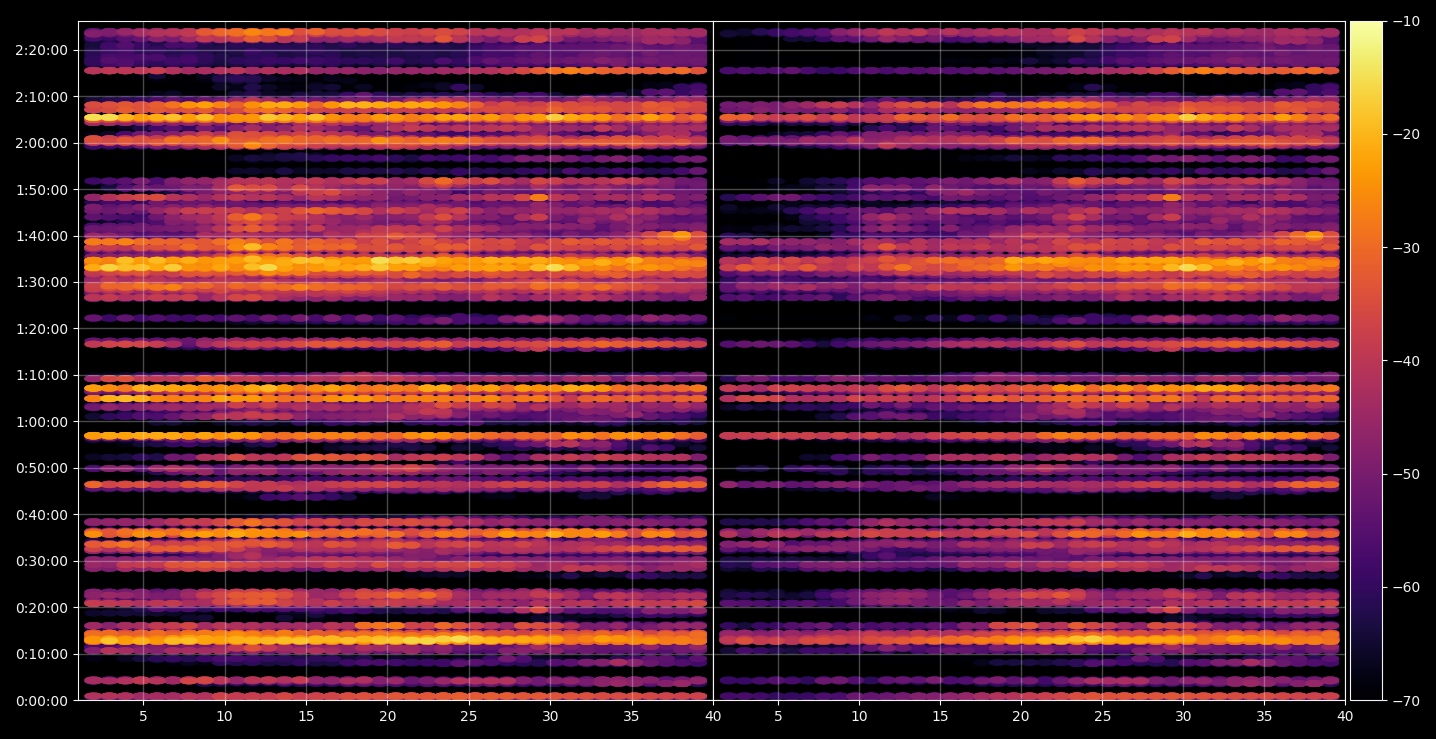Click x-axis tick 10 of the left subplot
Viewport: 1436px width, 739px height.
pyautogui.click(x=224, y=716)
